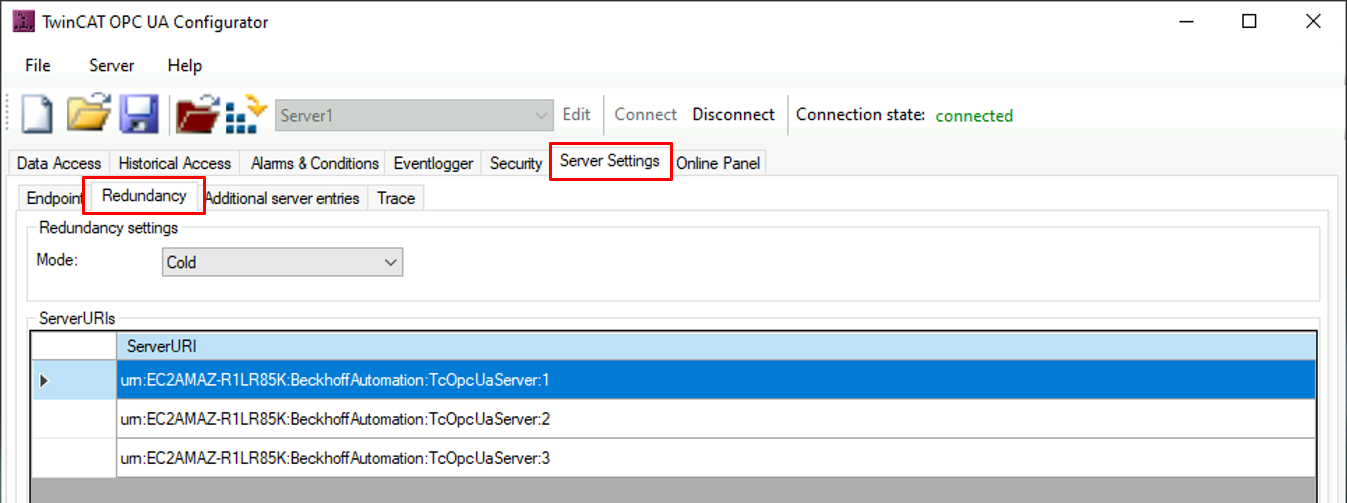Switch to the Online Panel tab
Screen dimensions: 1347x503
pos(719,163)
